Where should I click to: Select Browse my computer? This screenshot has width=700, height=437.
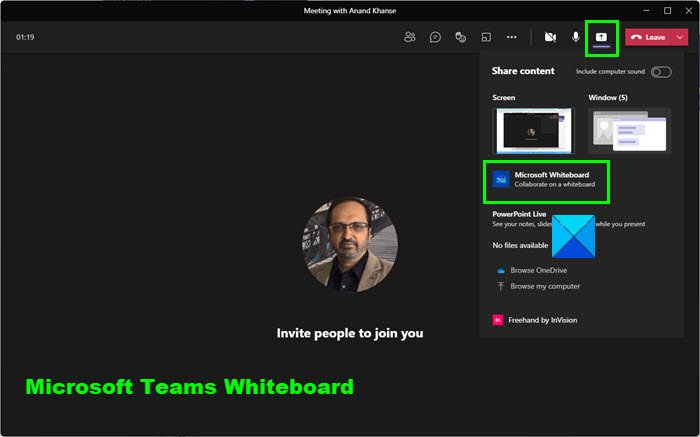545,286
